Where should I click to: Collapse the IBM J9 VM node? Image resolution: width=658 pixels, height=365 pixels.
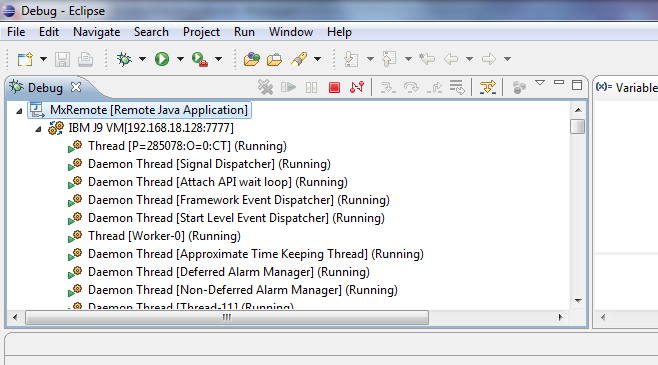[x=38, y=129]
